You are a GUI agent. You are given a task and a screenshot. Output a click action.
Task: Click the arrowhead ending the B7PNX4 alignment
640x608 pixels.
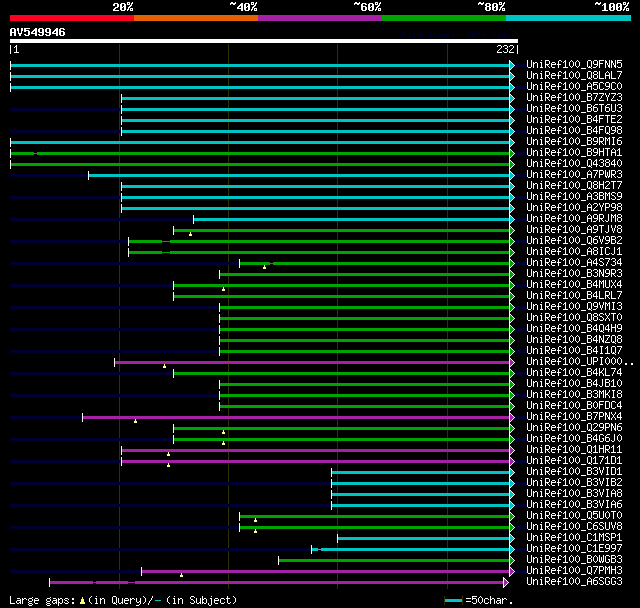coord(512,417)
